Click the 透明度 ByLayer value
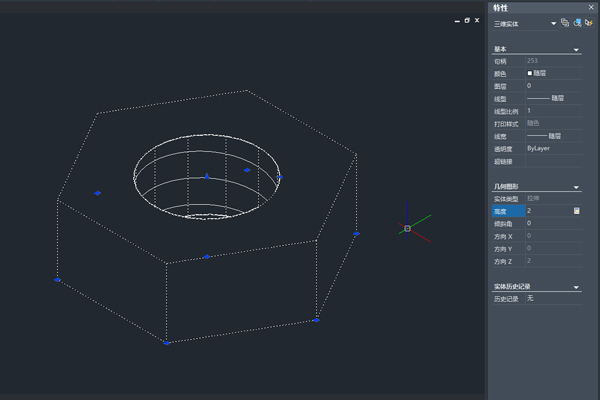Image resolution: width=600 pixels, height=400 pixels. coord(554,149)
